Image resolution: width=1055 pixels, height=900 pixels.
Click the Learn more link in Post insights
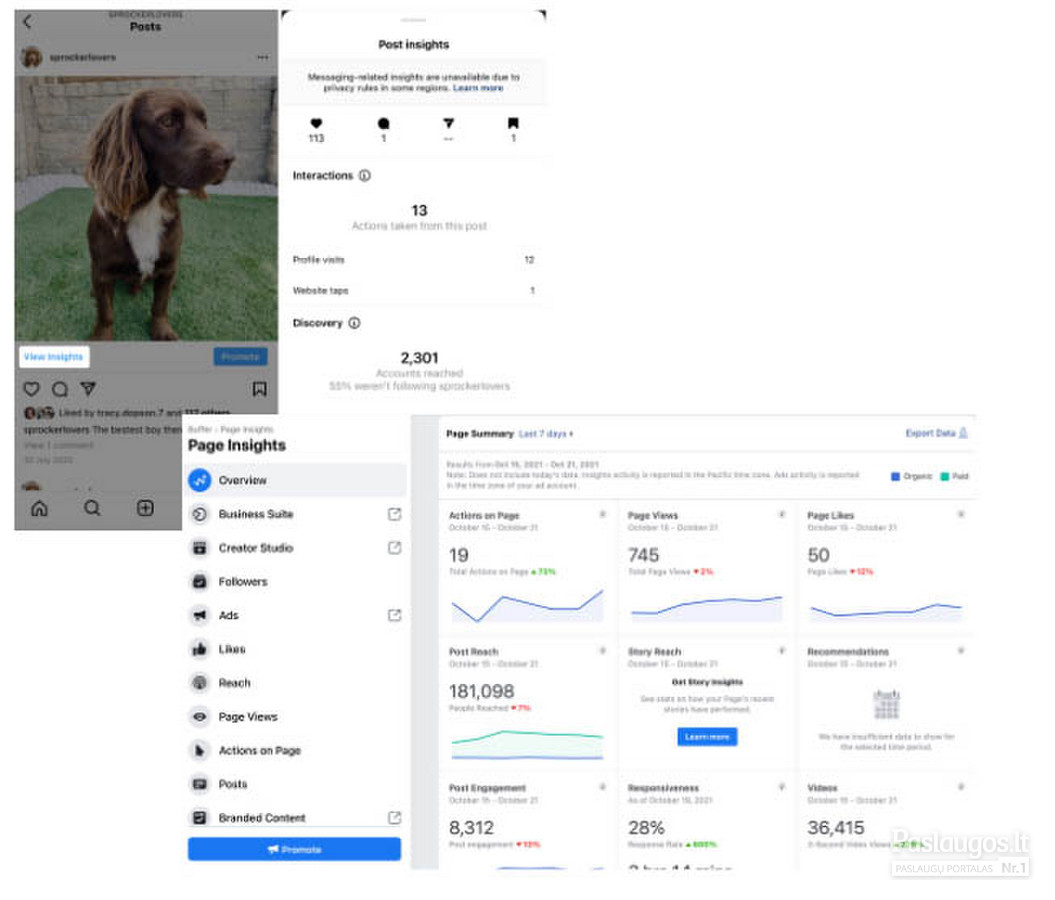pyautogui.click(x=478, y=88)
